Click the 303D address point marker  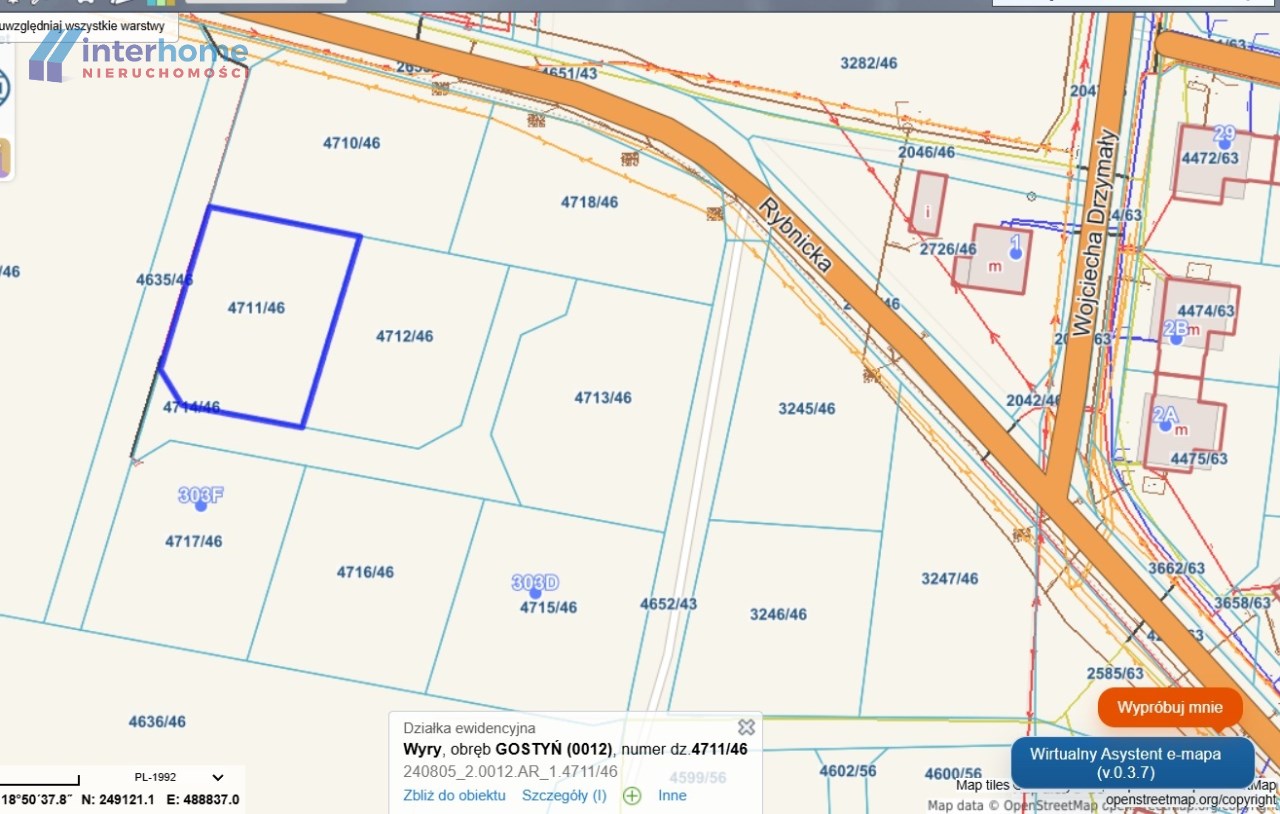point(535,593)
